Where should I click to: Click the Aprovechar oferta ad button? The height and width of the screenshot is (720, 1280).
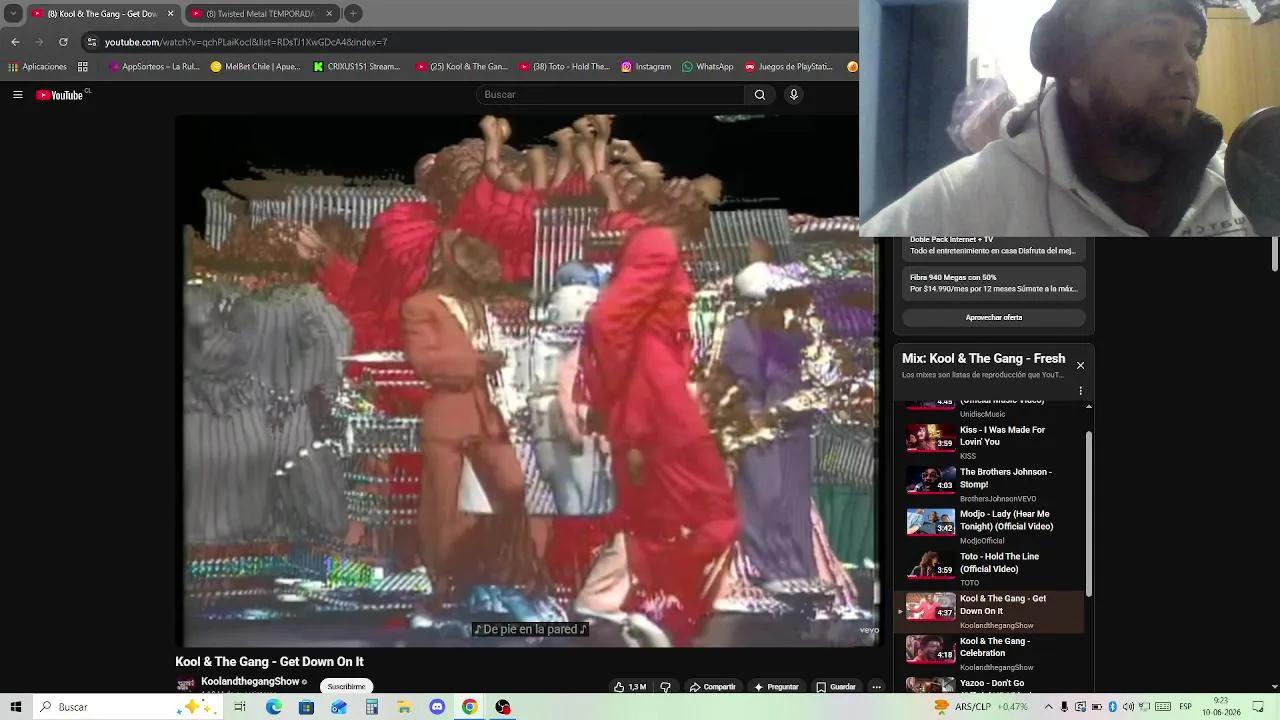click(994, 318)
